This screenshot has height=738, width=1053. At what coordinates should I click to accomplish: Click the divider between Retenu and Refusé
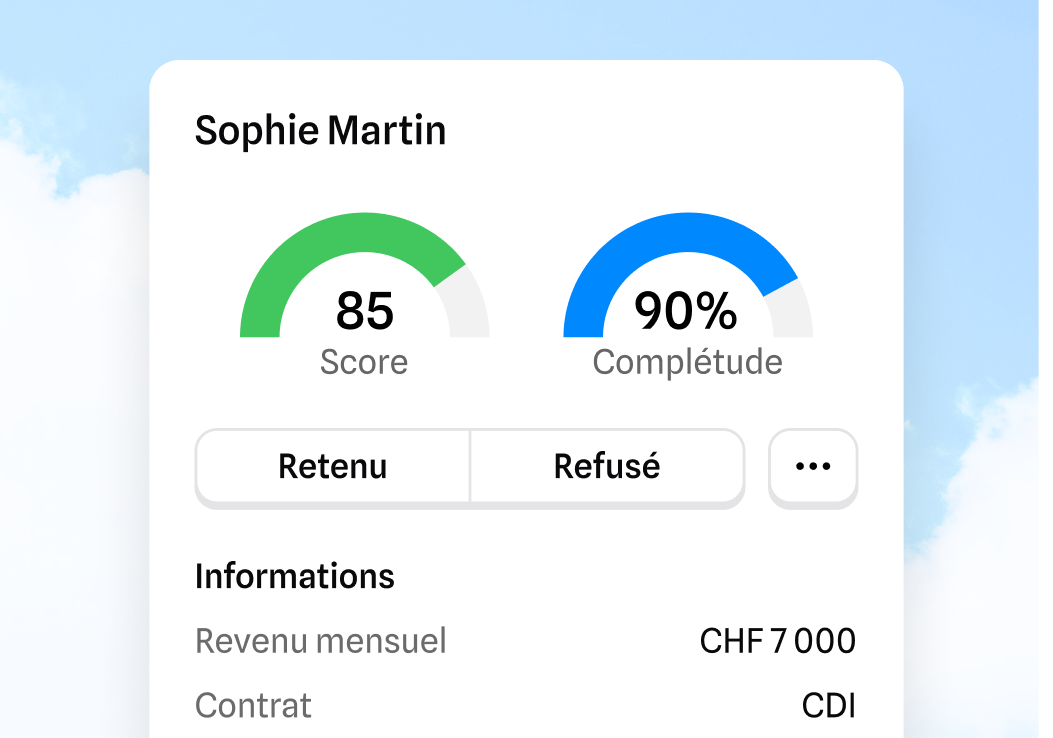[470, 466]
